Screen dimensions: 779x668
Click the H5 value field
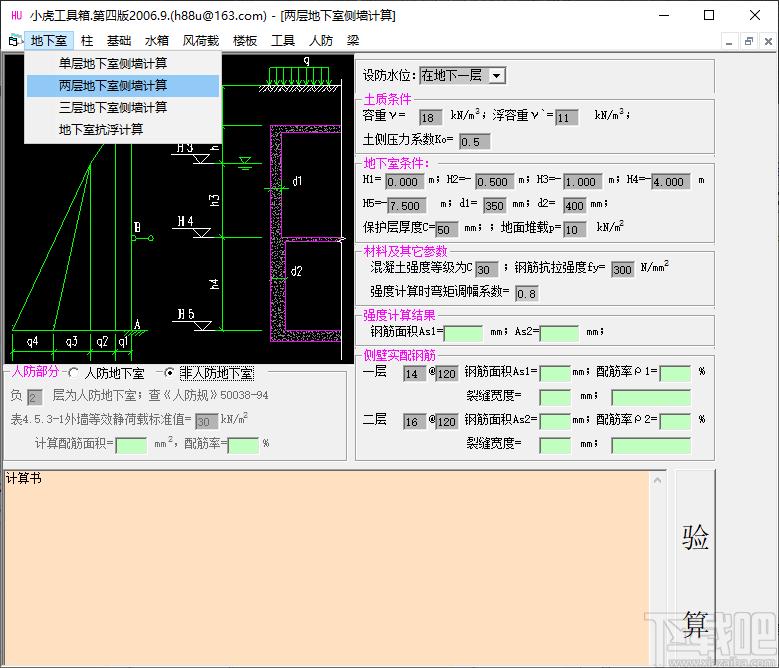(406, 206)
